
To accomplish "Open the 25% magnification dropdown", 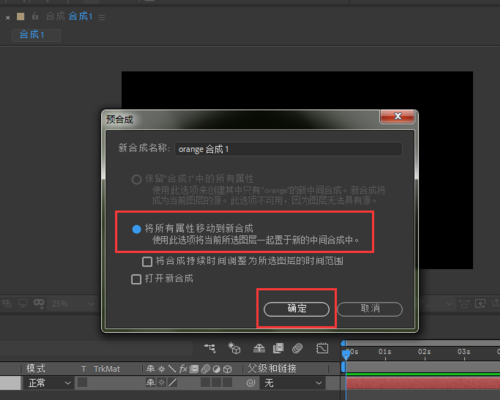I will click(x=73, y=304).
